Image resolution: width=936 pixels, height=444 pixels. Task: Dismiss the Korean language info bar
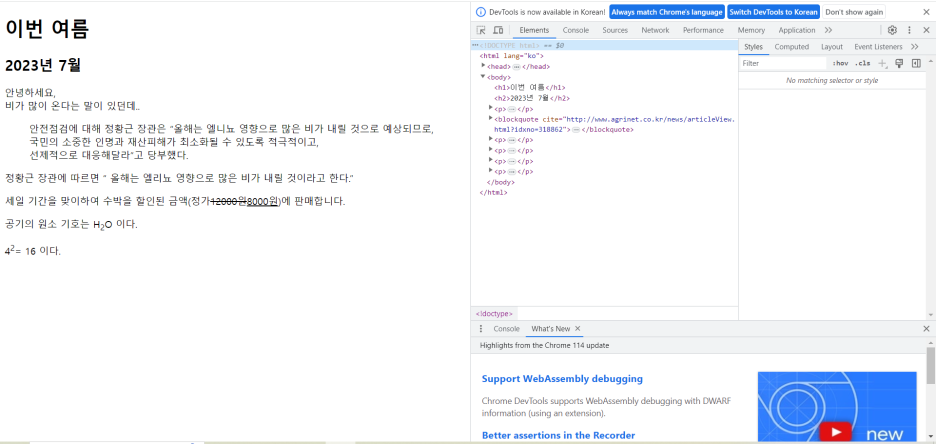(926, 12)
